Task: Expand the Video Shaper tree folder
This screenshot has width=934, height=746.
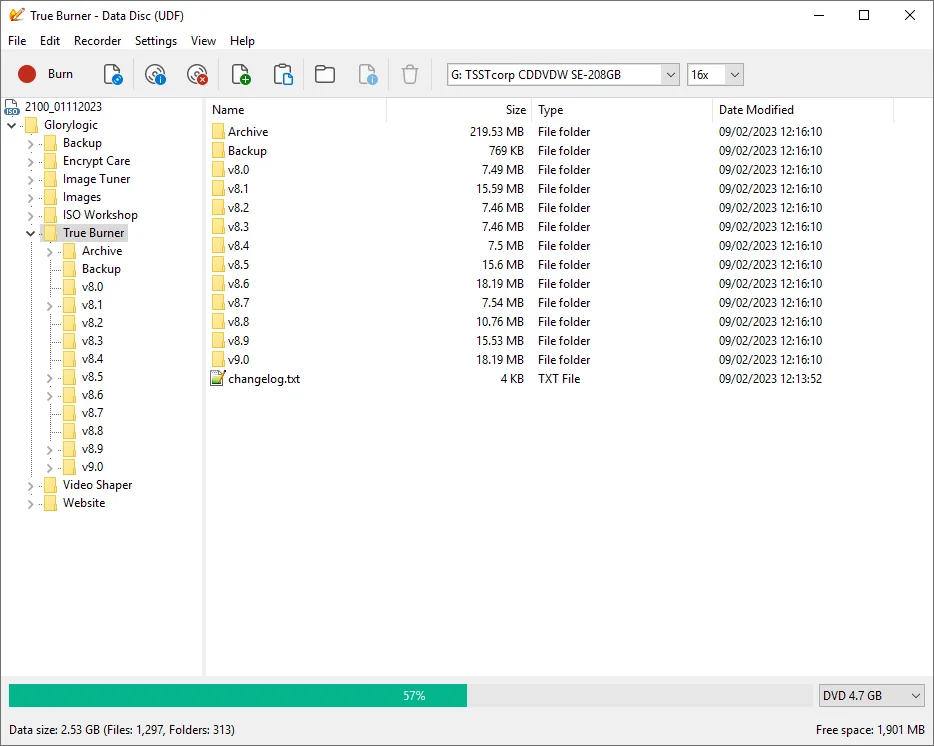Action: point(30,486)
